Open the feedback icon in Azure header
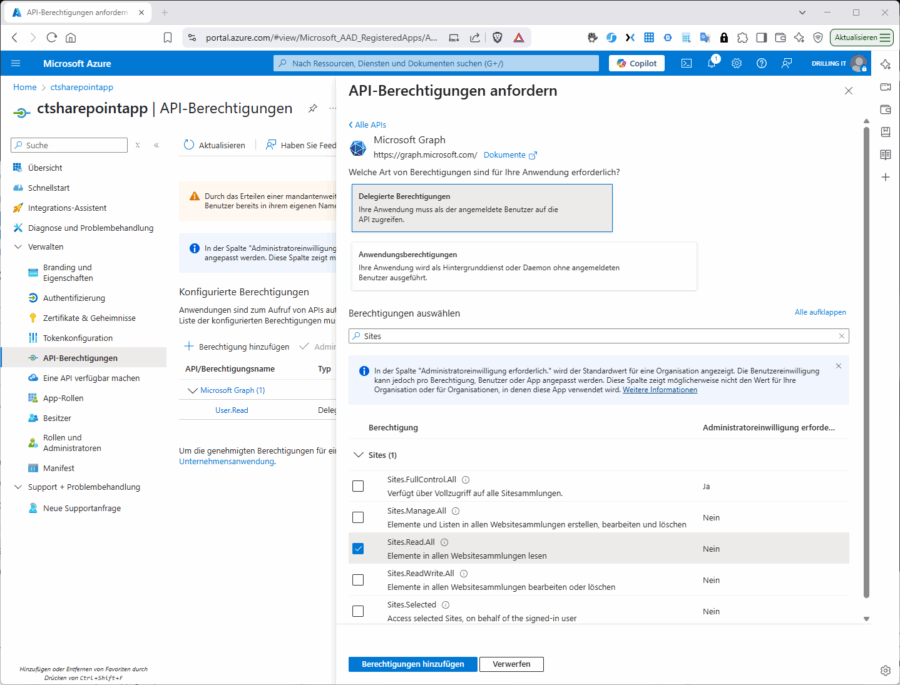The height and width of the screenshot is (685, 900). tap(786, 63)
